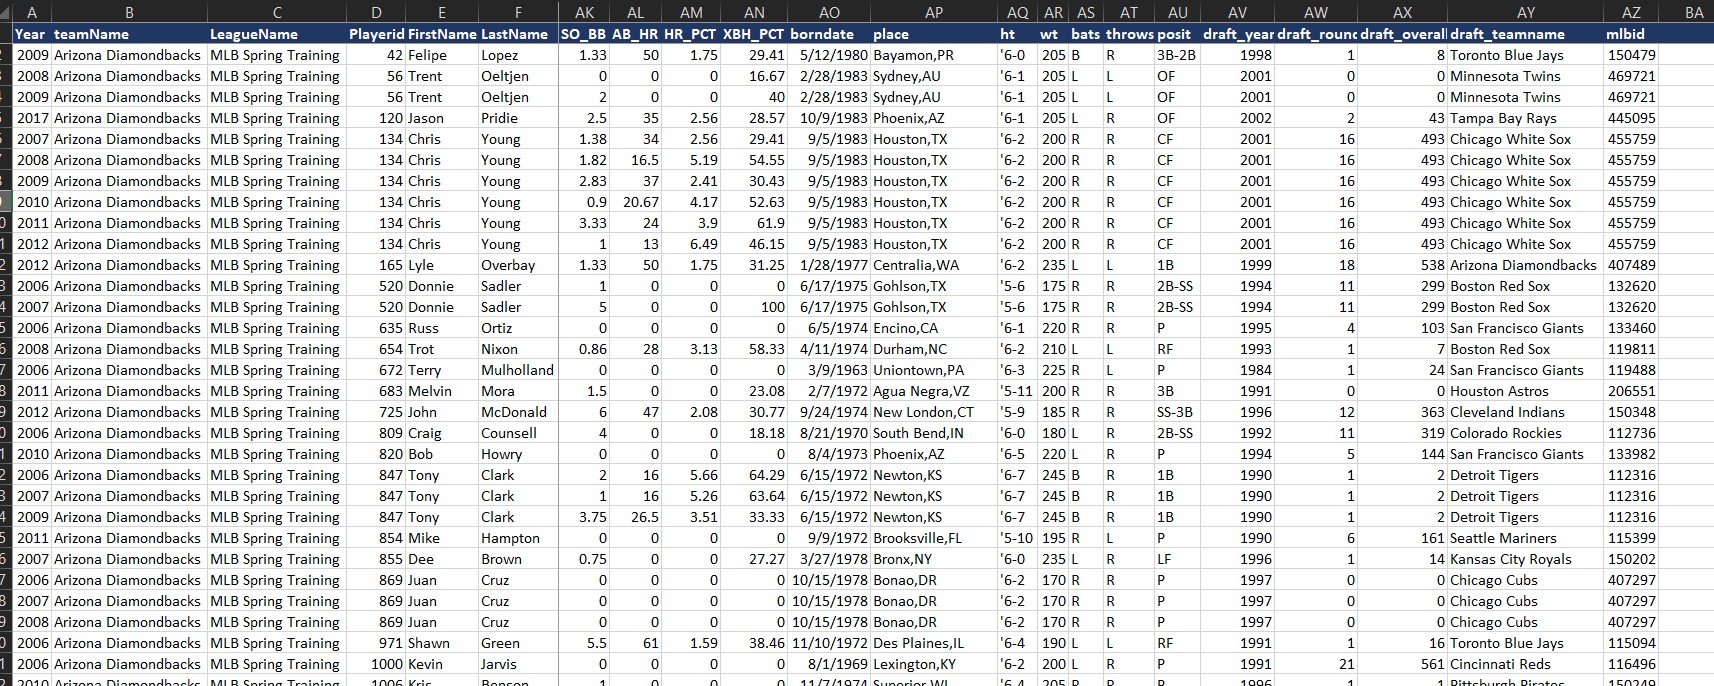Click column AY header letter
Image resolution: width=1714 pixels, height=686 pixels.
[1525, 12]
